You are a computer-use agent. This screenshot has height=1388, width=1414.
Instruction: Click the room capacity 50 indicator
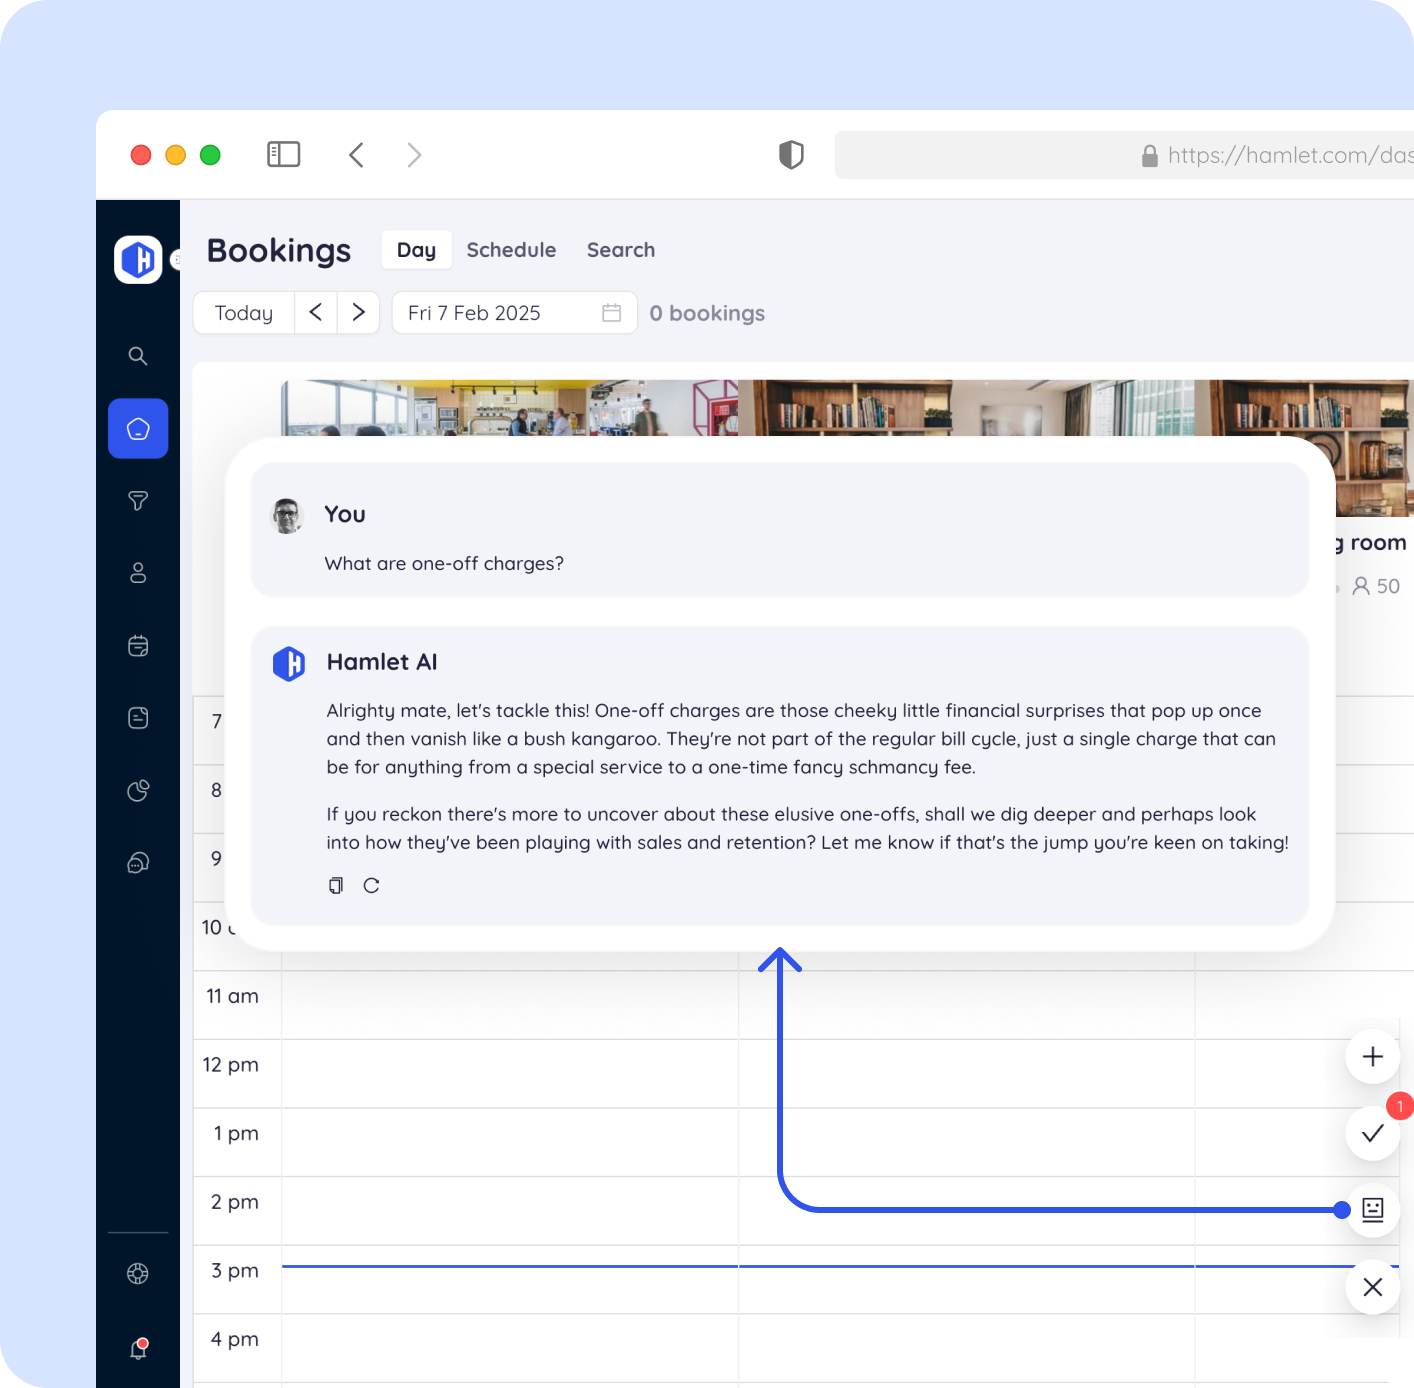tap(1376, 586)
